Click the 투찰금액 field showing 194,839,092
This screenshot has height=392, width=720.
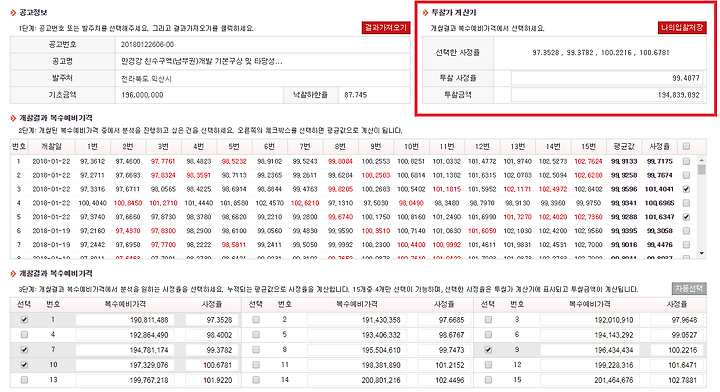(x=607, y=95)
